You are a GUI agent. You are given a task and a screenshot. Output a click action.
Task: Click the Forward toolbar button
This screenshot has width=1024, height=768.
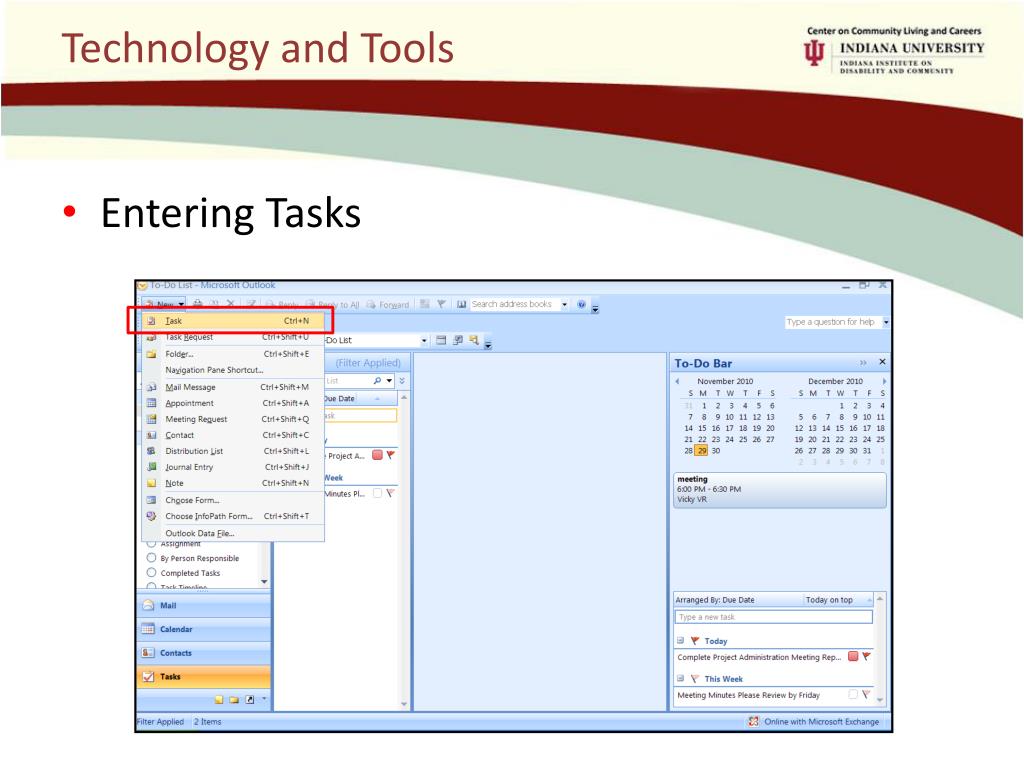coord(387,304)
